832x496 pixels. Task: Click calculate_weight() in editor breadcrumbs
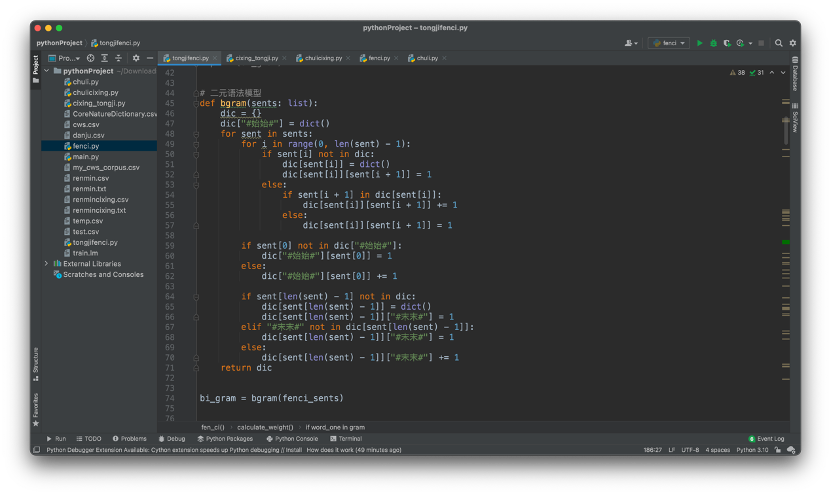pyautogui.click(x=265, y=427)
